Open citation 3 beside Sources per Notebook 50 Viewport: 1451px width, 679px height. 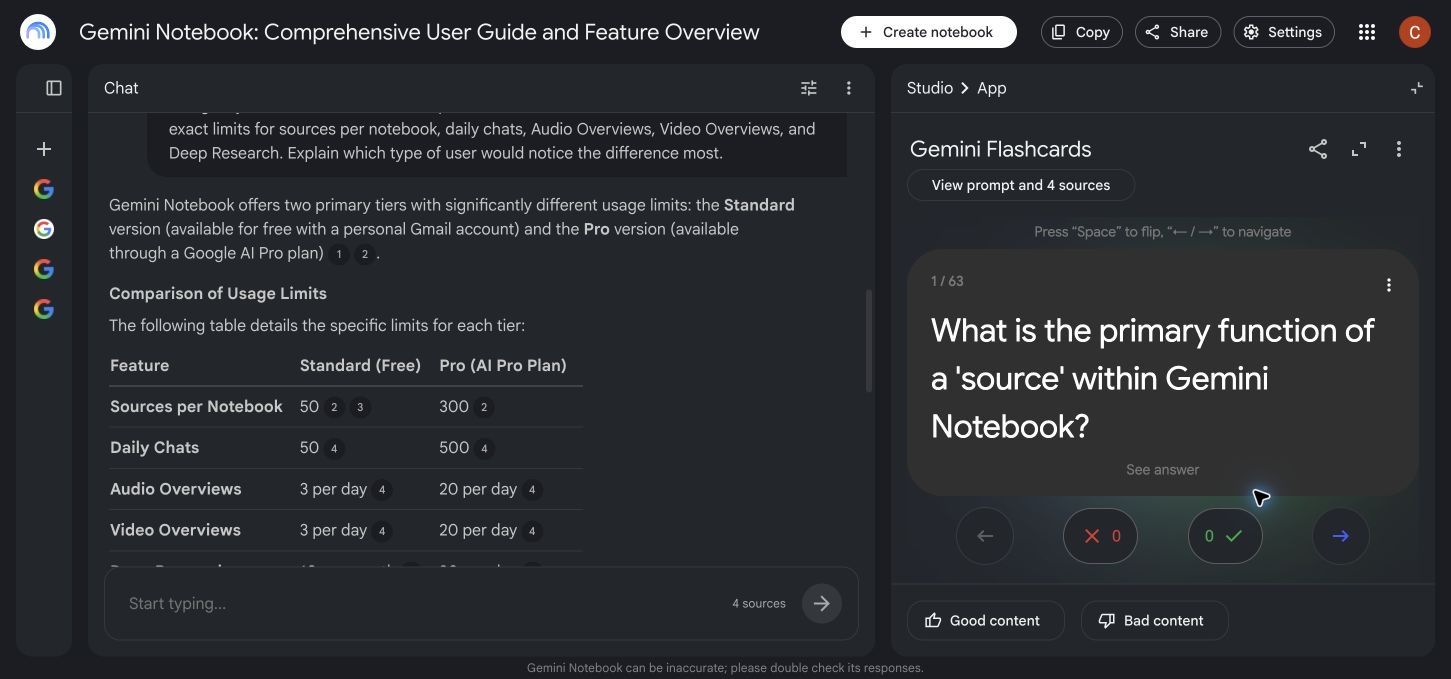360,407
